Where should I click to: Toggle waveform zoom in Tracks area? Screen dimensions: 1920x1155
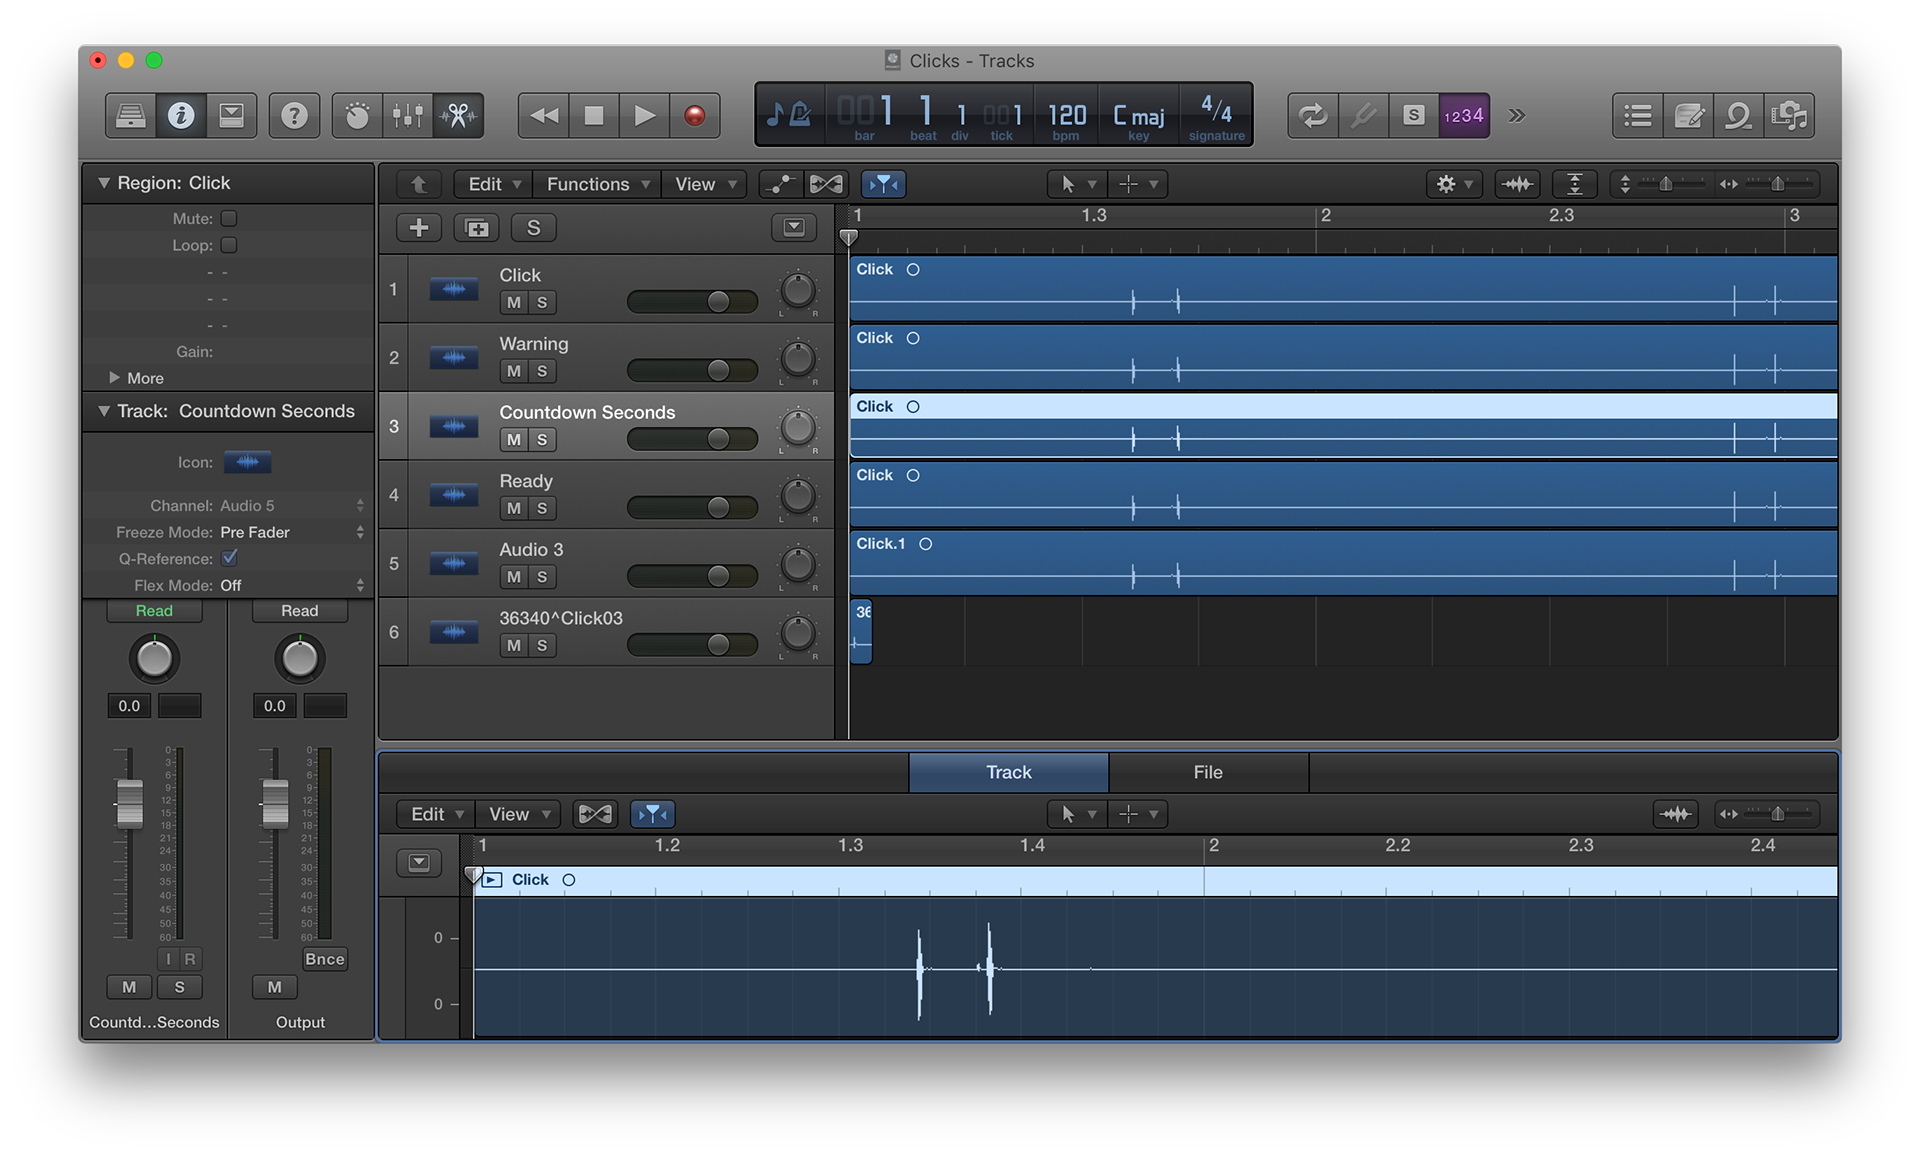[1517, 184]
